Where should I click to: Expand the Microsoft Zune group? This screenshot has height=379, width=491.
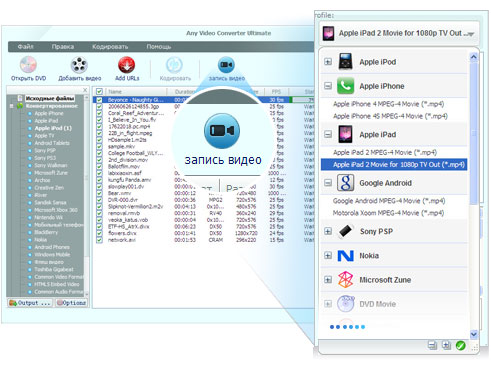click(x=328, y=280)
